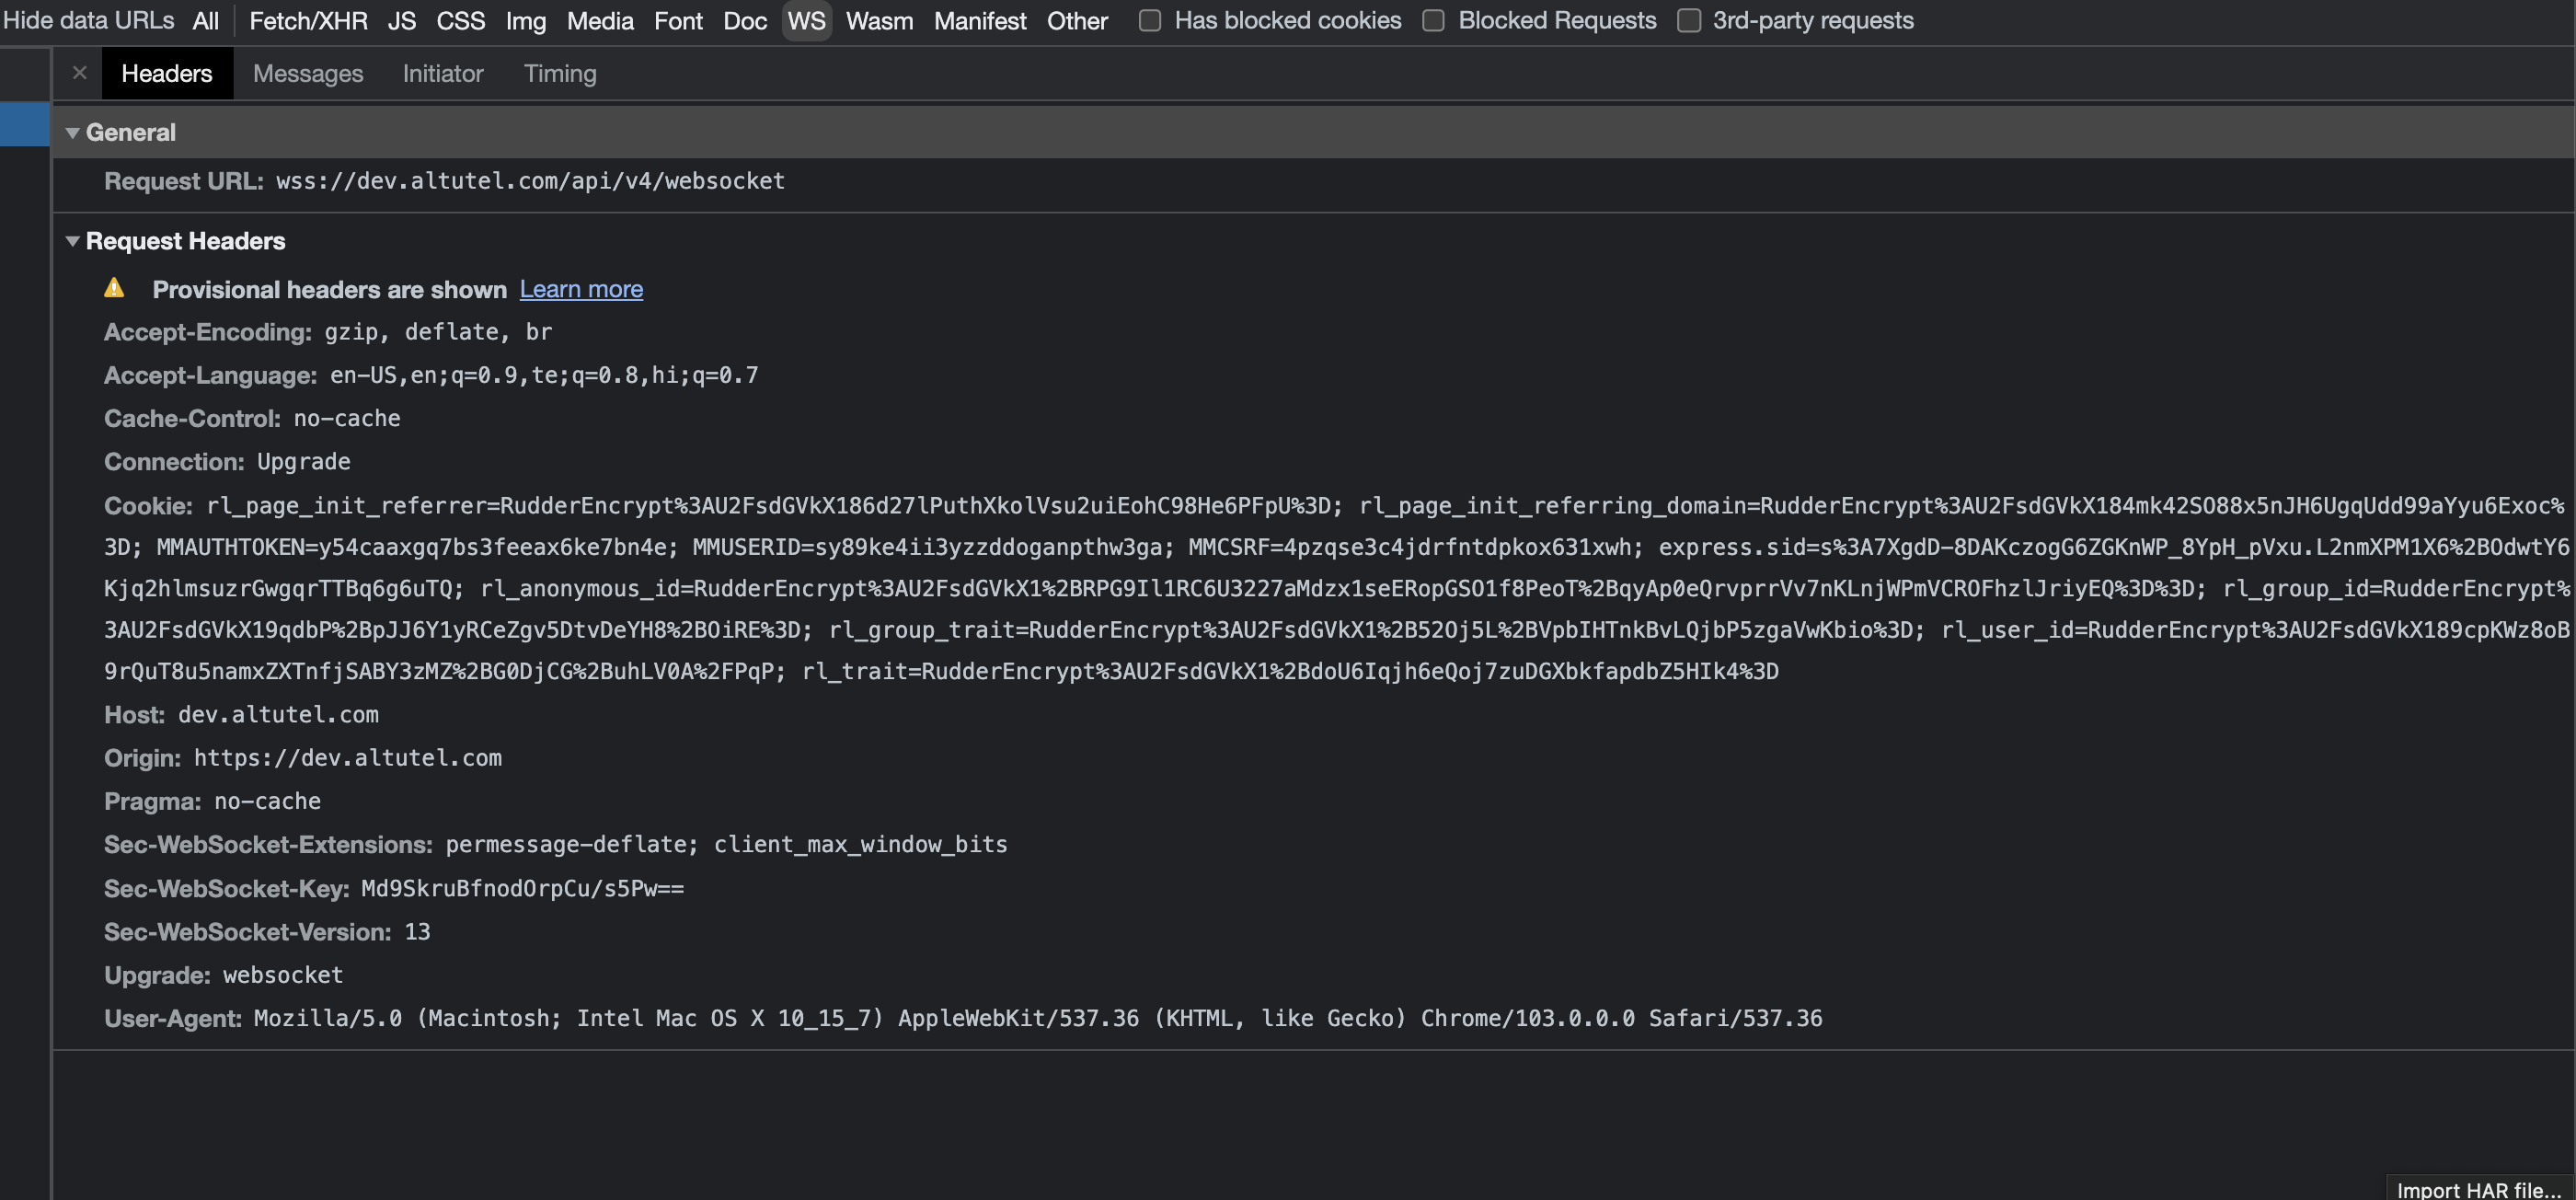Toggle Hide data URLs option
This screenshot has width=2576, height=1200.
point(87,20)
